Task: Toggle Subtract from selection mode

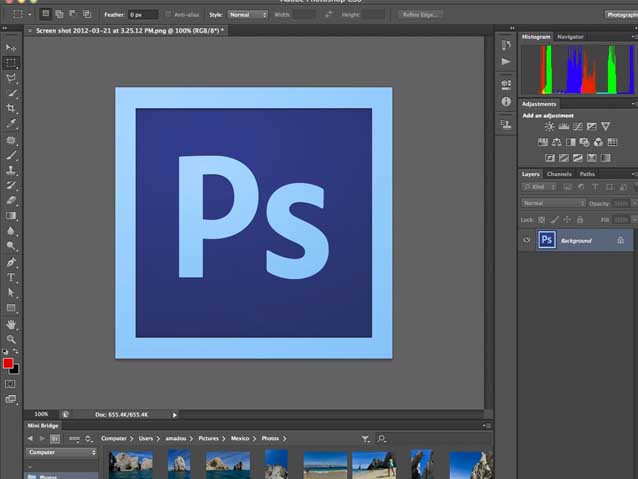Action: [x=73, y=14]
